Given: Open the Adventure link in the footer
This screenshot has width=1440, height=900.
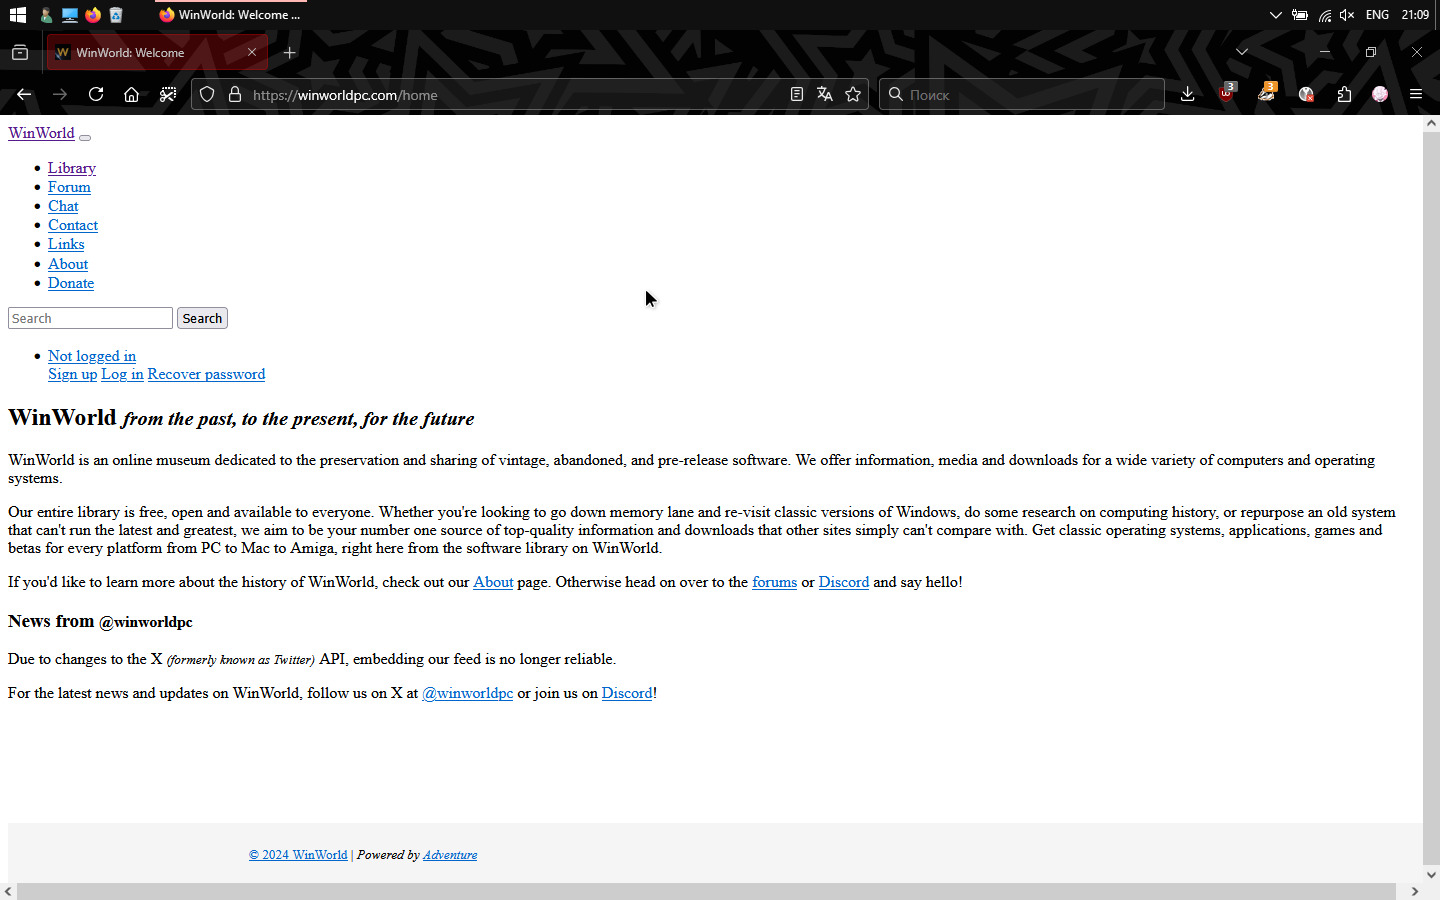Looking at the screenshot, I should pyautogui.click(x=450, y=855).
